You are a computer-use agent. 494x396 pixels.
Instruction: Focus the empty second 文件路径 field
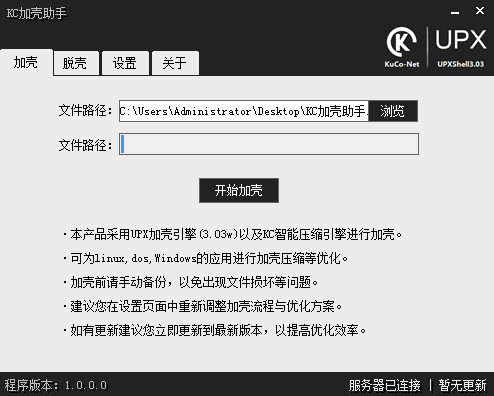pyautogui.click(x=269, y=144)
